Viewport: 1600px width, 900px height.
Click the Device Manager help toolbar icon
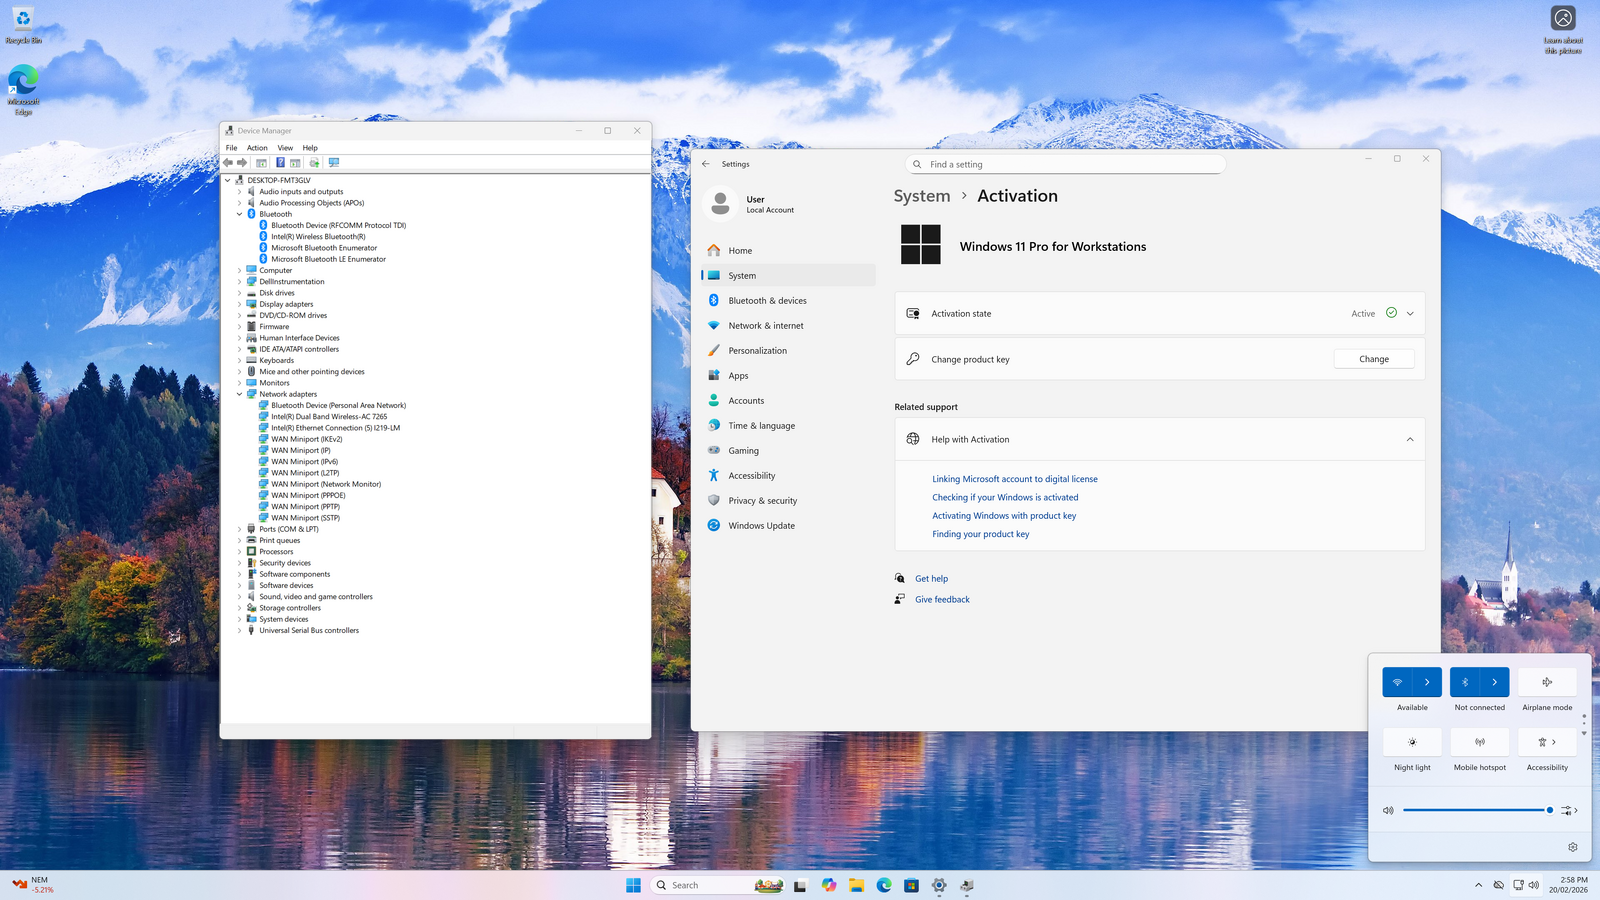[280, 162]
